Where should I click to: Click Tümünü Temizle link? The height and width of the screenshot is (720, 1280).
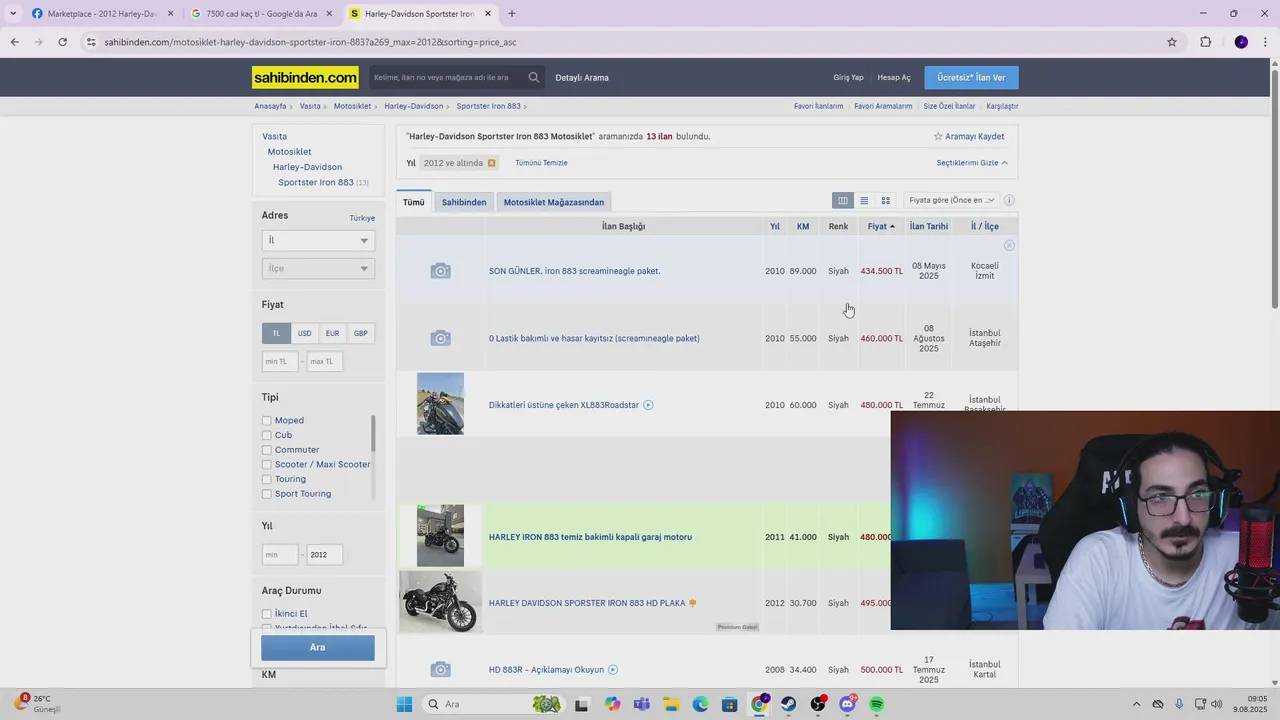coord(541,163)
